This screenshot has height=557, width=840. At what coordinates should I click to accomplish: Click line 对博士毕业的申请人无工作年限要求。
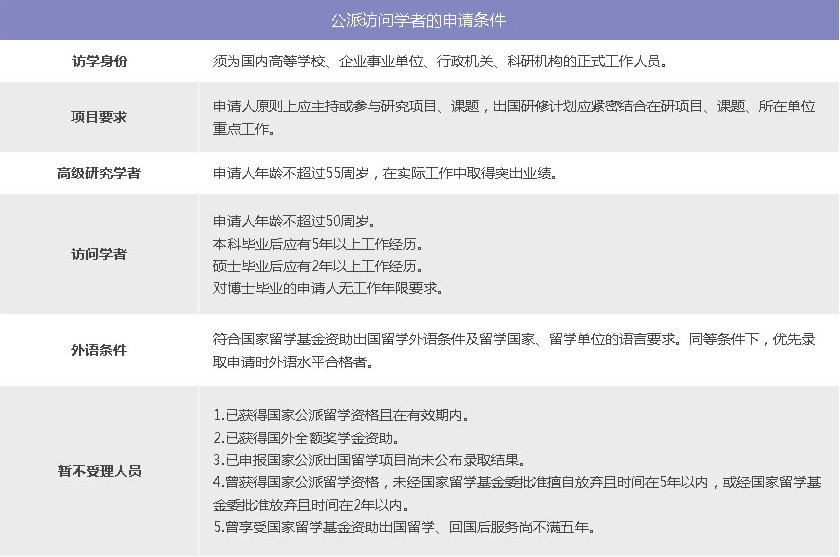click(328, 288)
